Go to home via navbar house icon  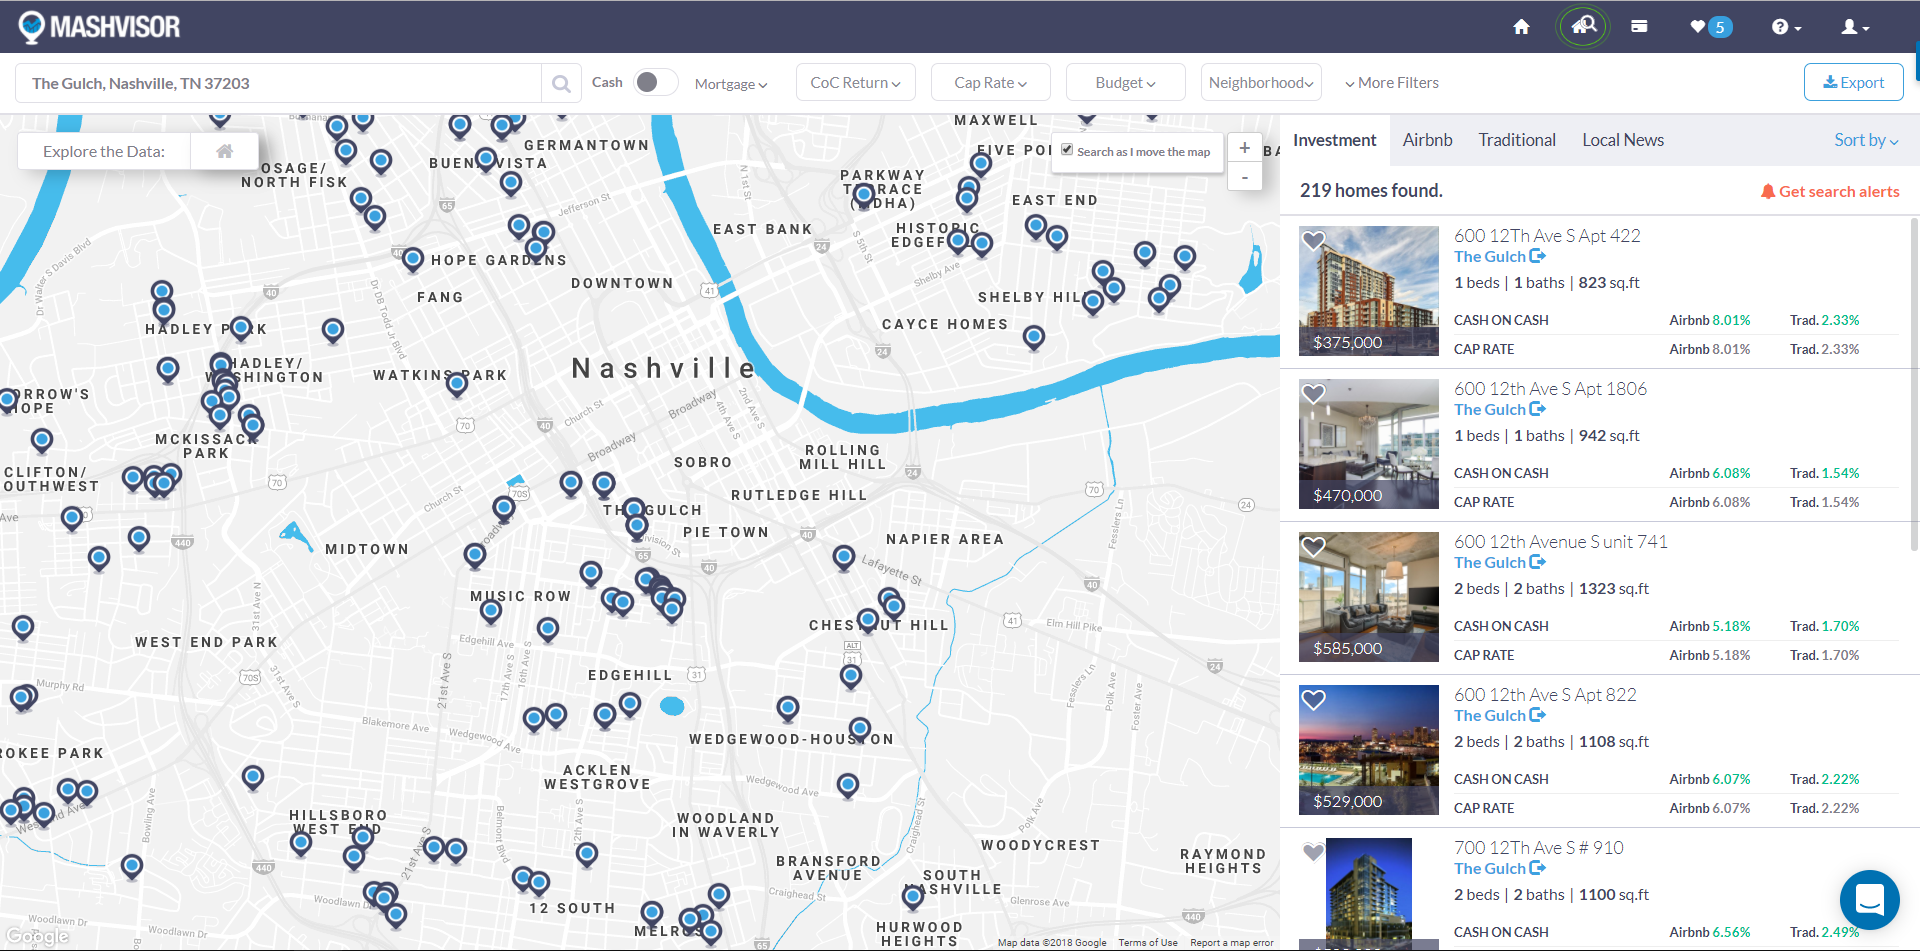(1521, 27)
